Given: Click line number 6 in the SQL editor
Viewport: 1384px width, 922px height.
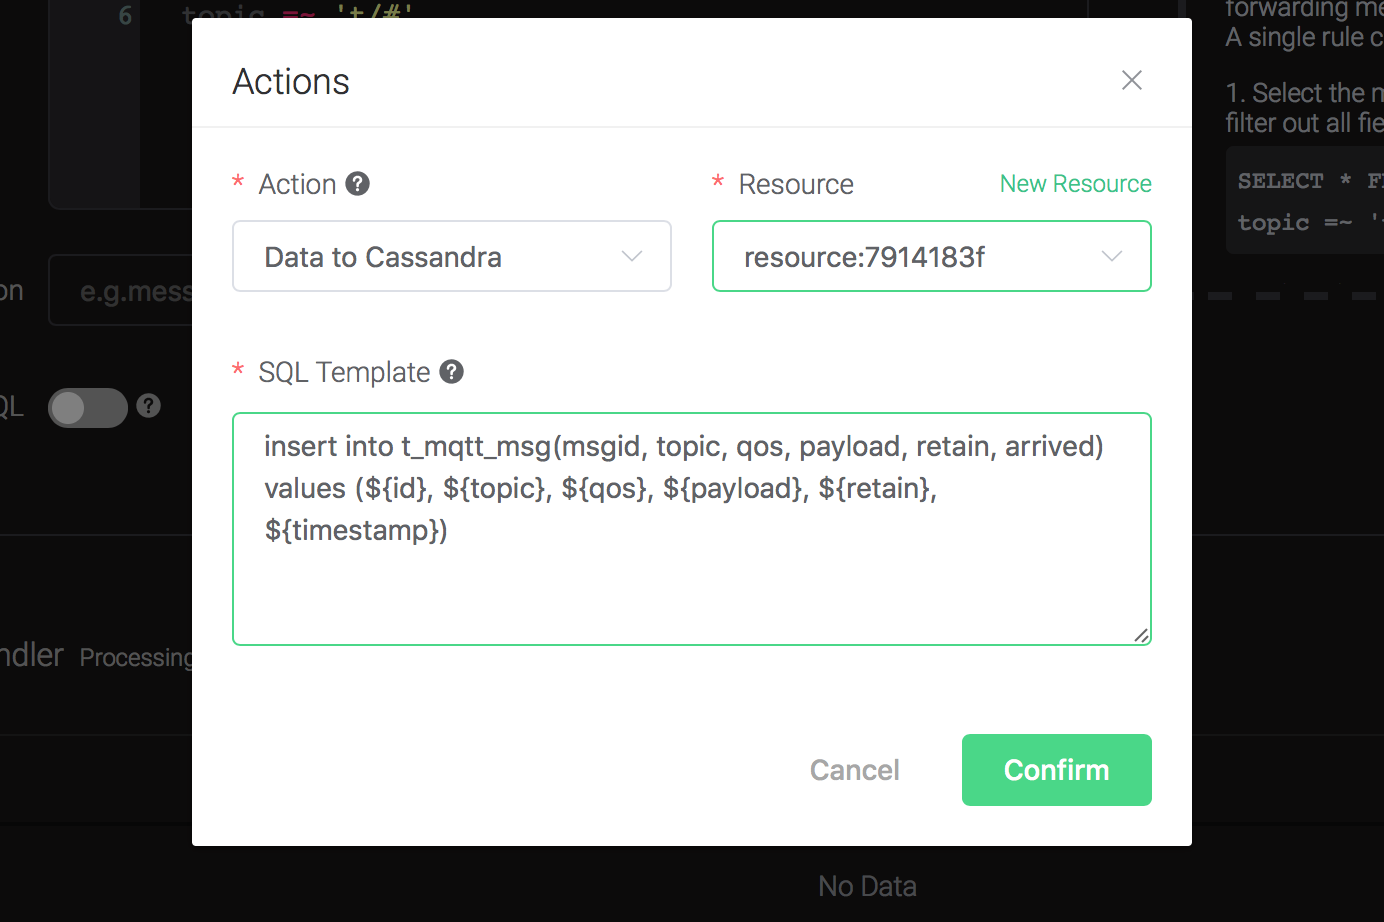Looking at the screenshot, I should tap(125, 15).
